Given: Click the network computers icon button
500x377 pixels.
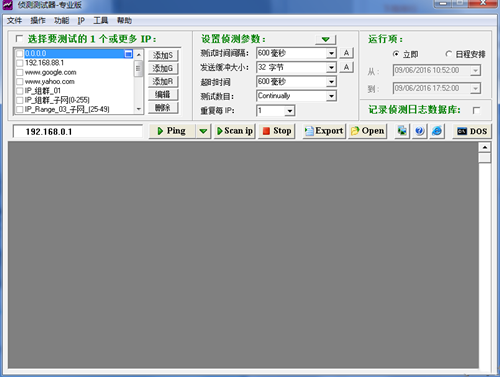Looking at the screenshot, I should (402, 131).
